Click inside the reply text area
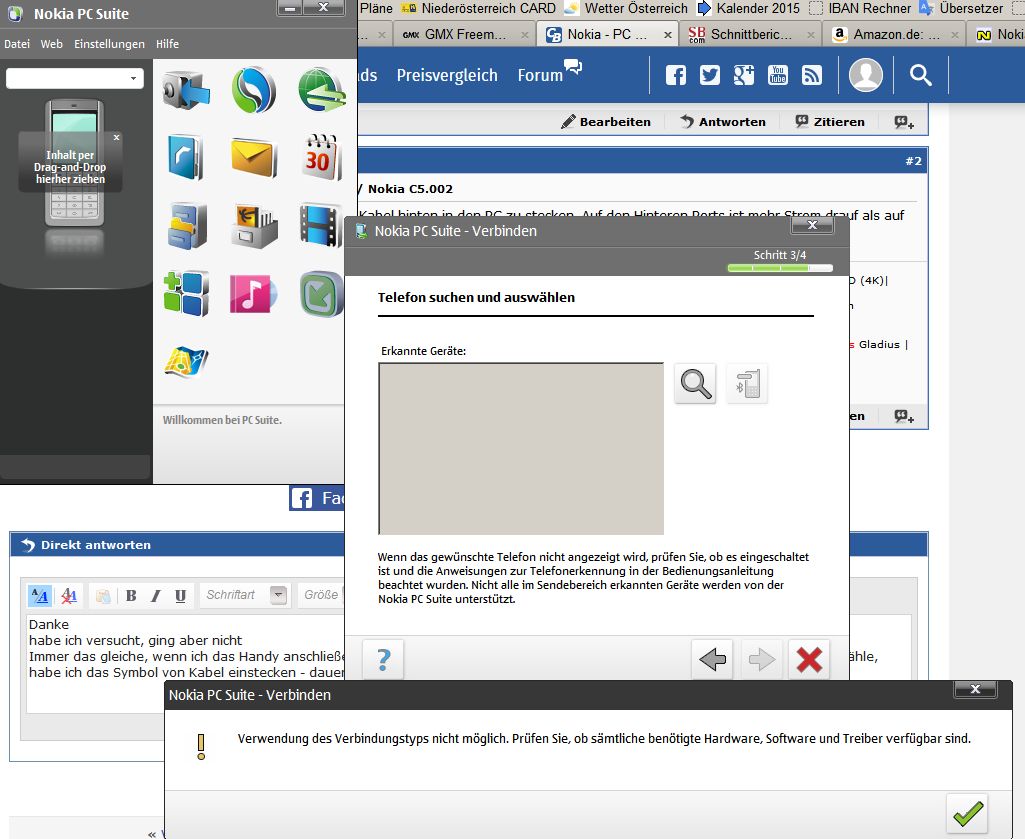The width and height of the screenshot is (1025, 839). point(186,664)
